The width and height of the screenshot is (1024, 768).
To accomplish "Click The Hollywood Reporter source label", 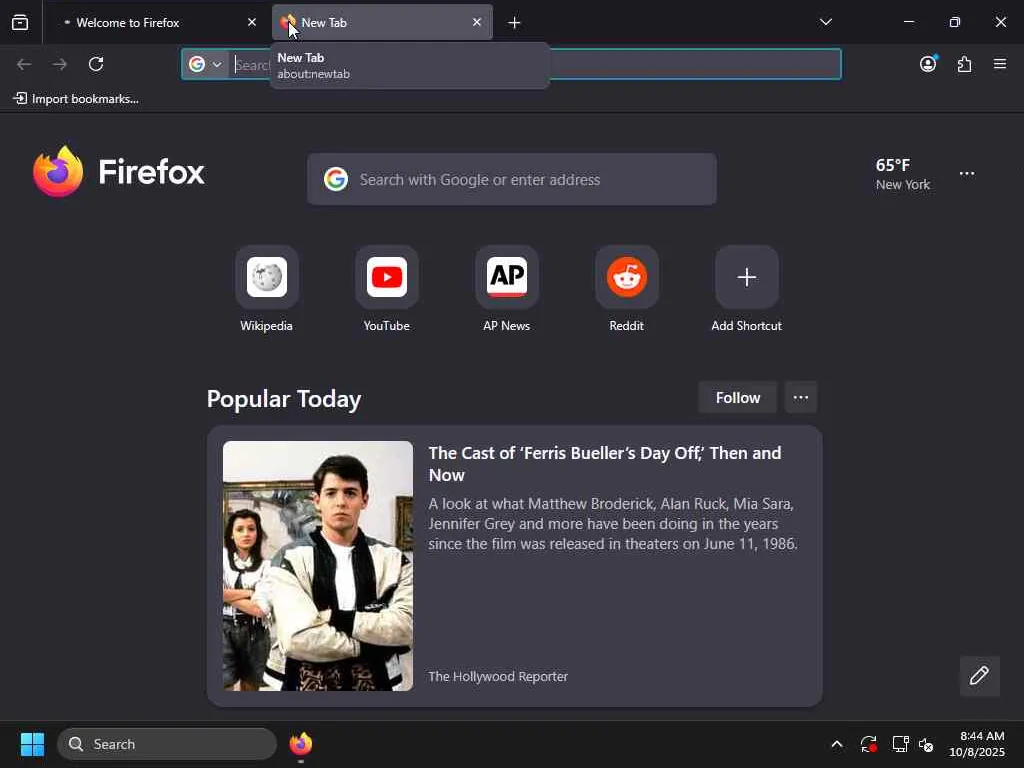I will coord(498,677).
